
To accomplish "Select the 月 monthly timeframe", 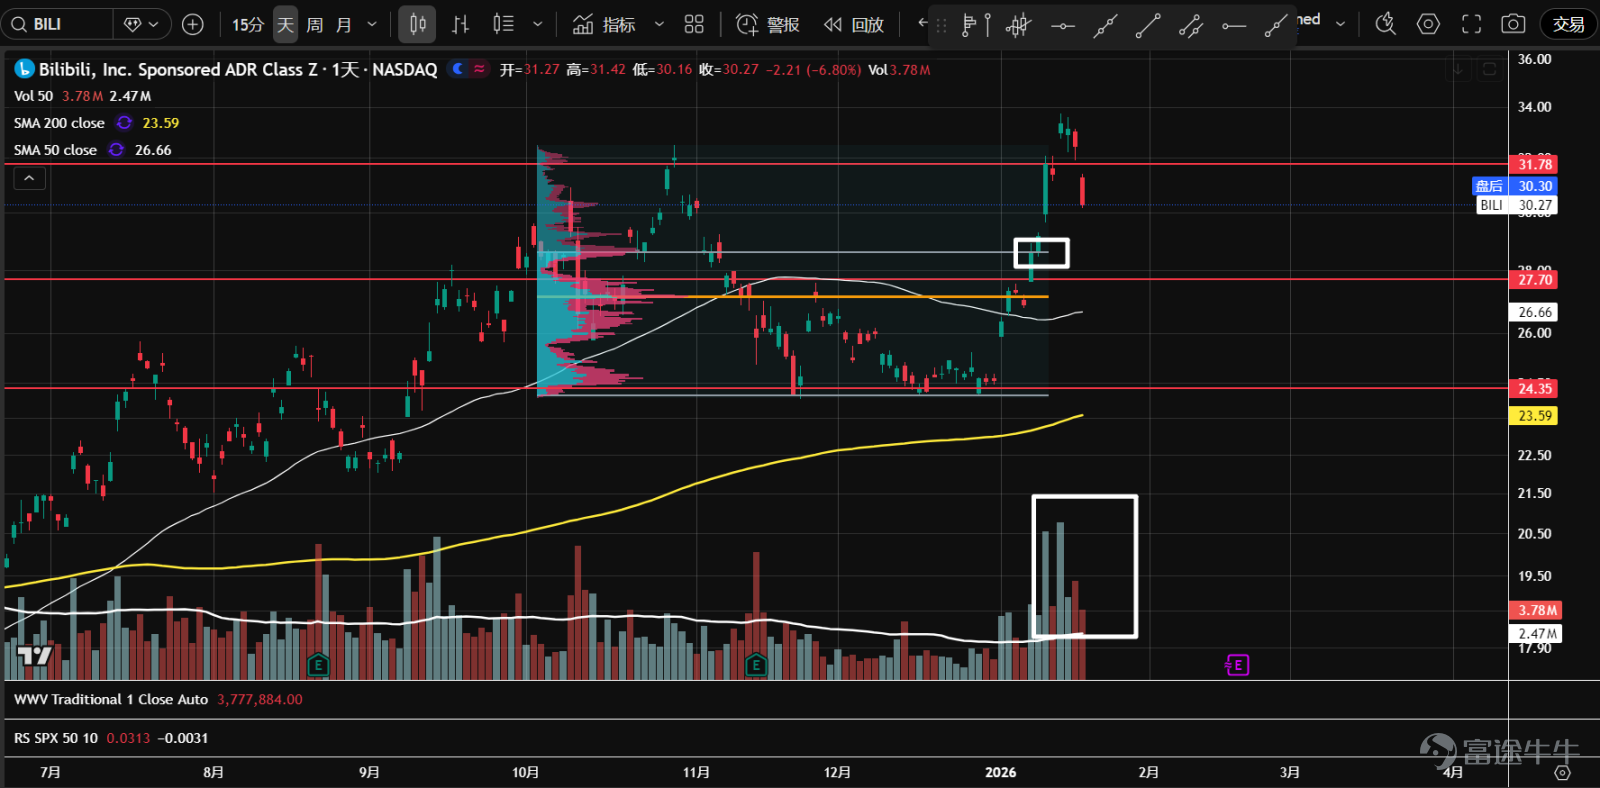I will click(344, 24).
